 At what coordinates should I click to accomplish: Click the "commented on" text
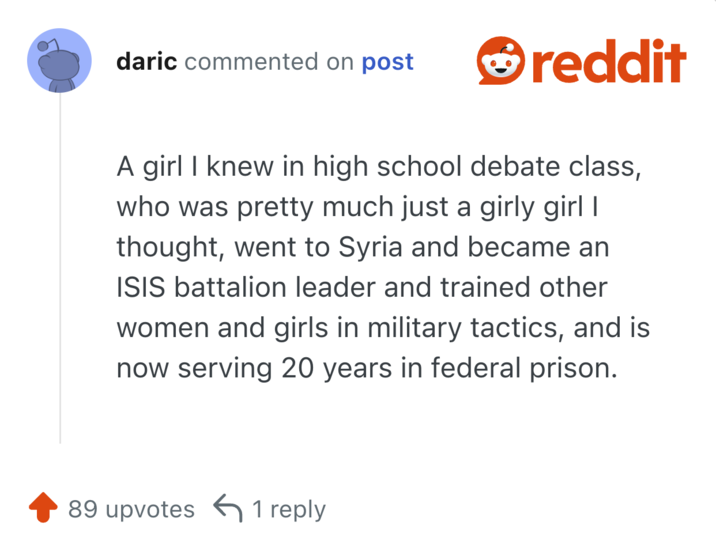click(x=269, y=62)
